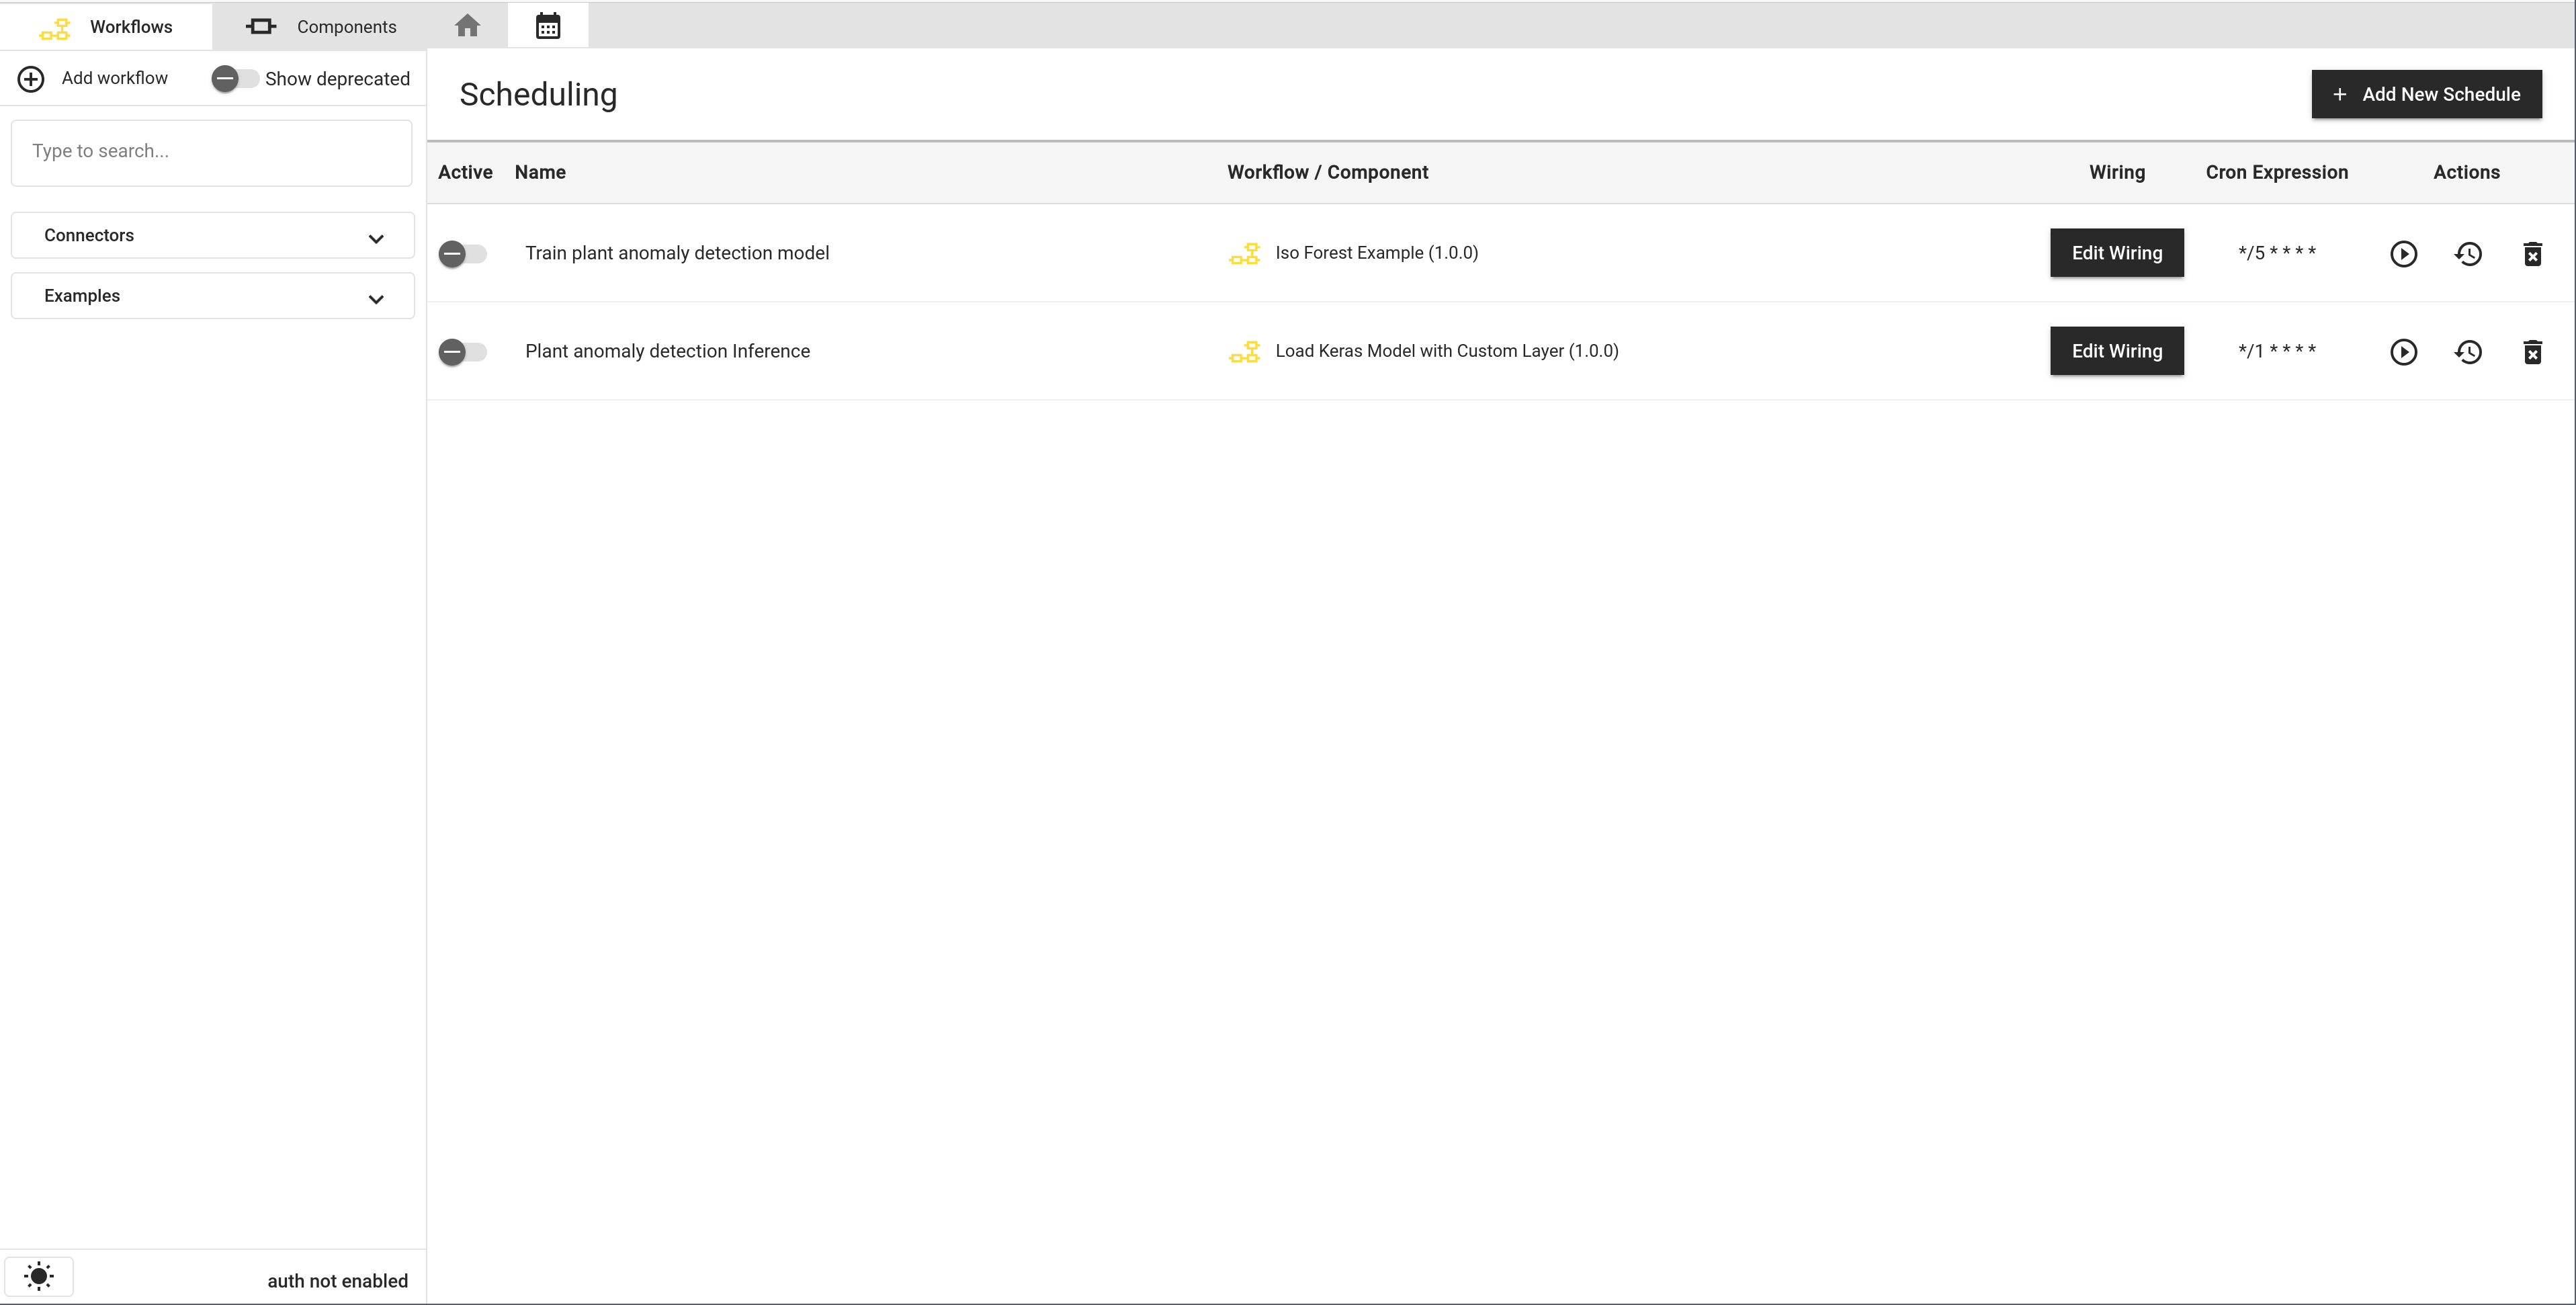Delete the Train plant anomaly detection schedule
This screenshot has height=1305, width=2576.
[x=2532, y=254]
